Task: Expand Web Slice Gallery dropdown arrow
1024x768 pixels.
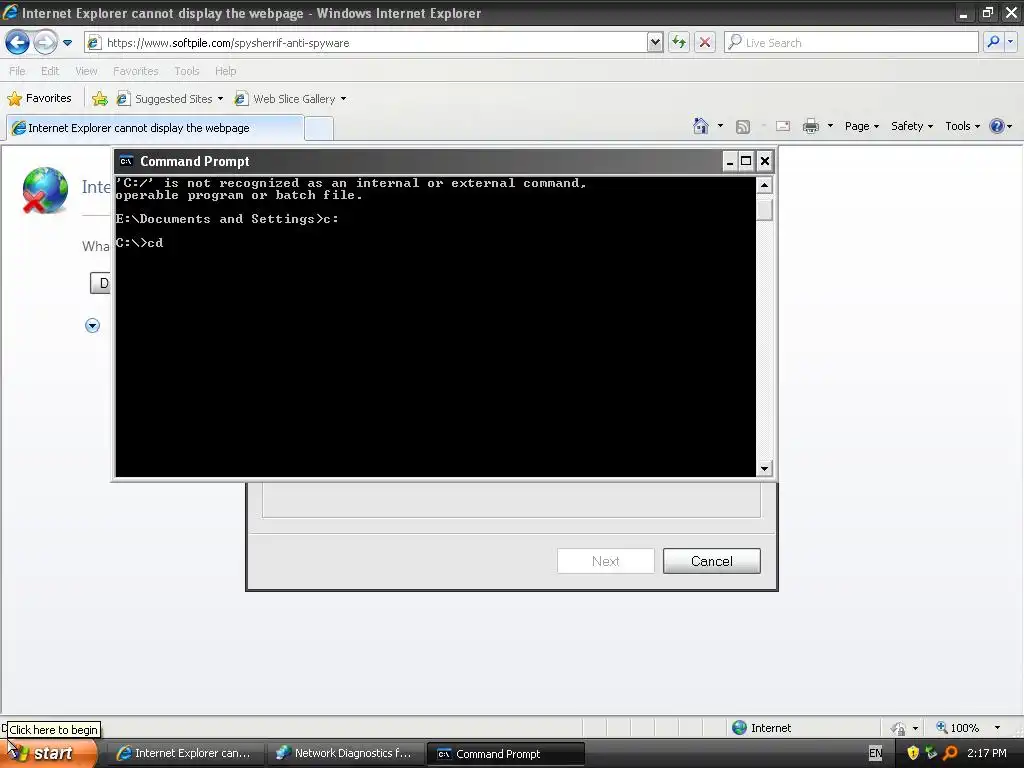Action: (x=344, y=99)
